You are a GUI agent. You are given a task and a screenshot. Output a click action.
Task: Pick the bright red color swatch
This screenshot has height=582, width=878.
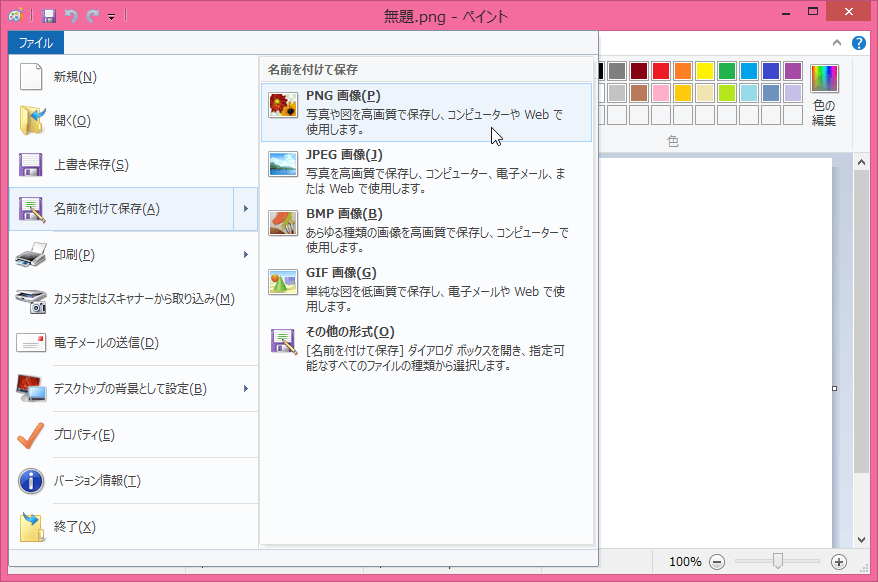click(661, 71)
